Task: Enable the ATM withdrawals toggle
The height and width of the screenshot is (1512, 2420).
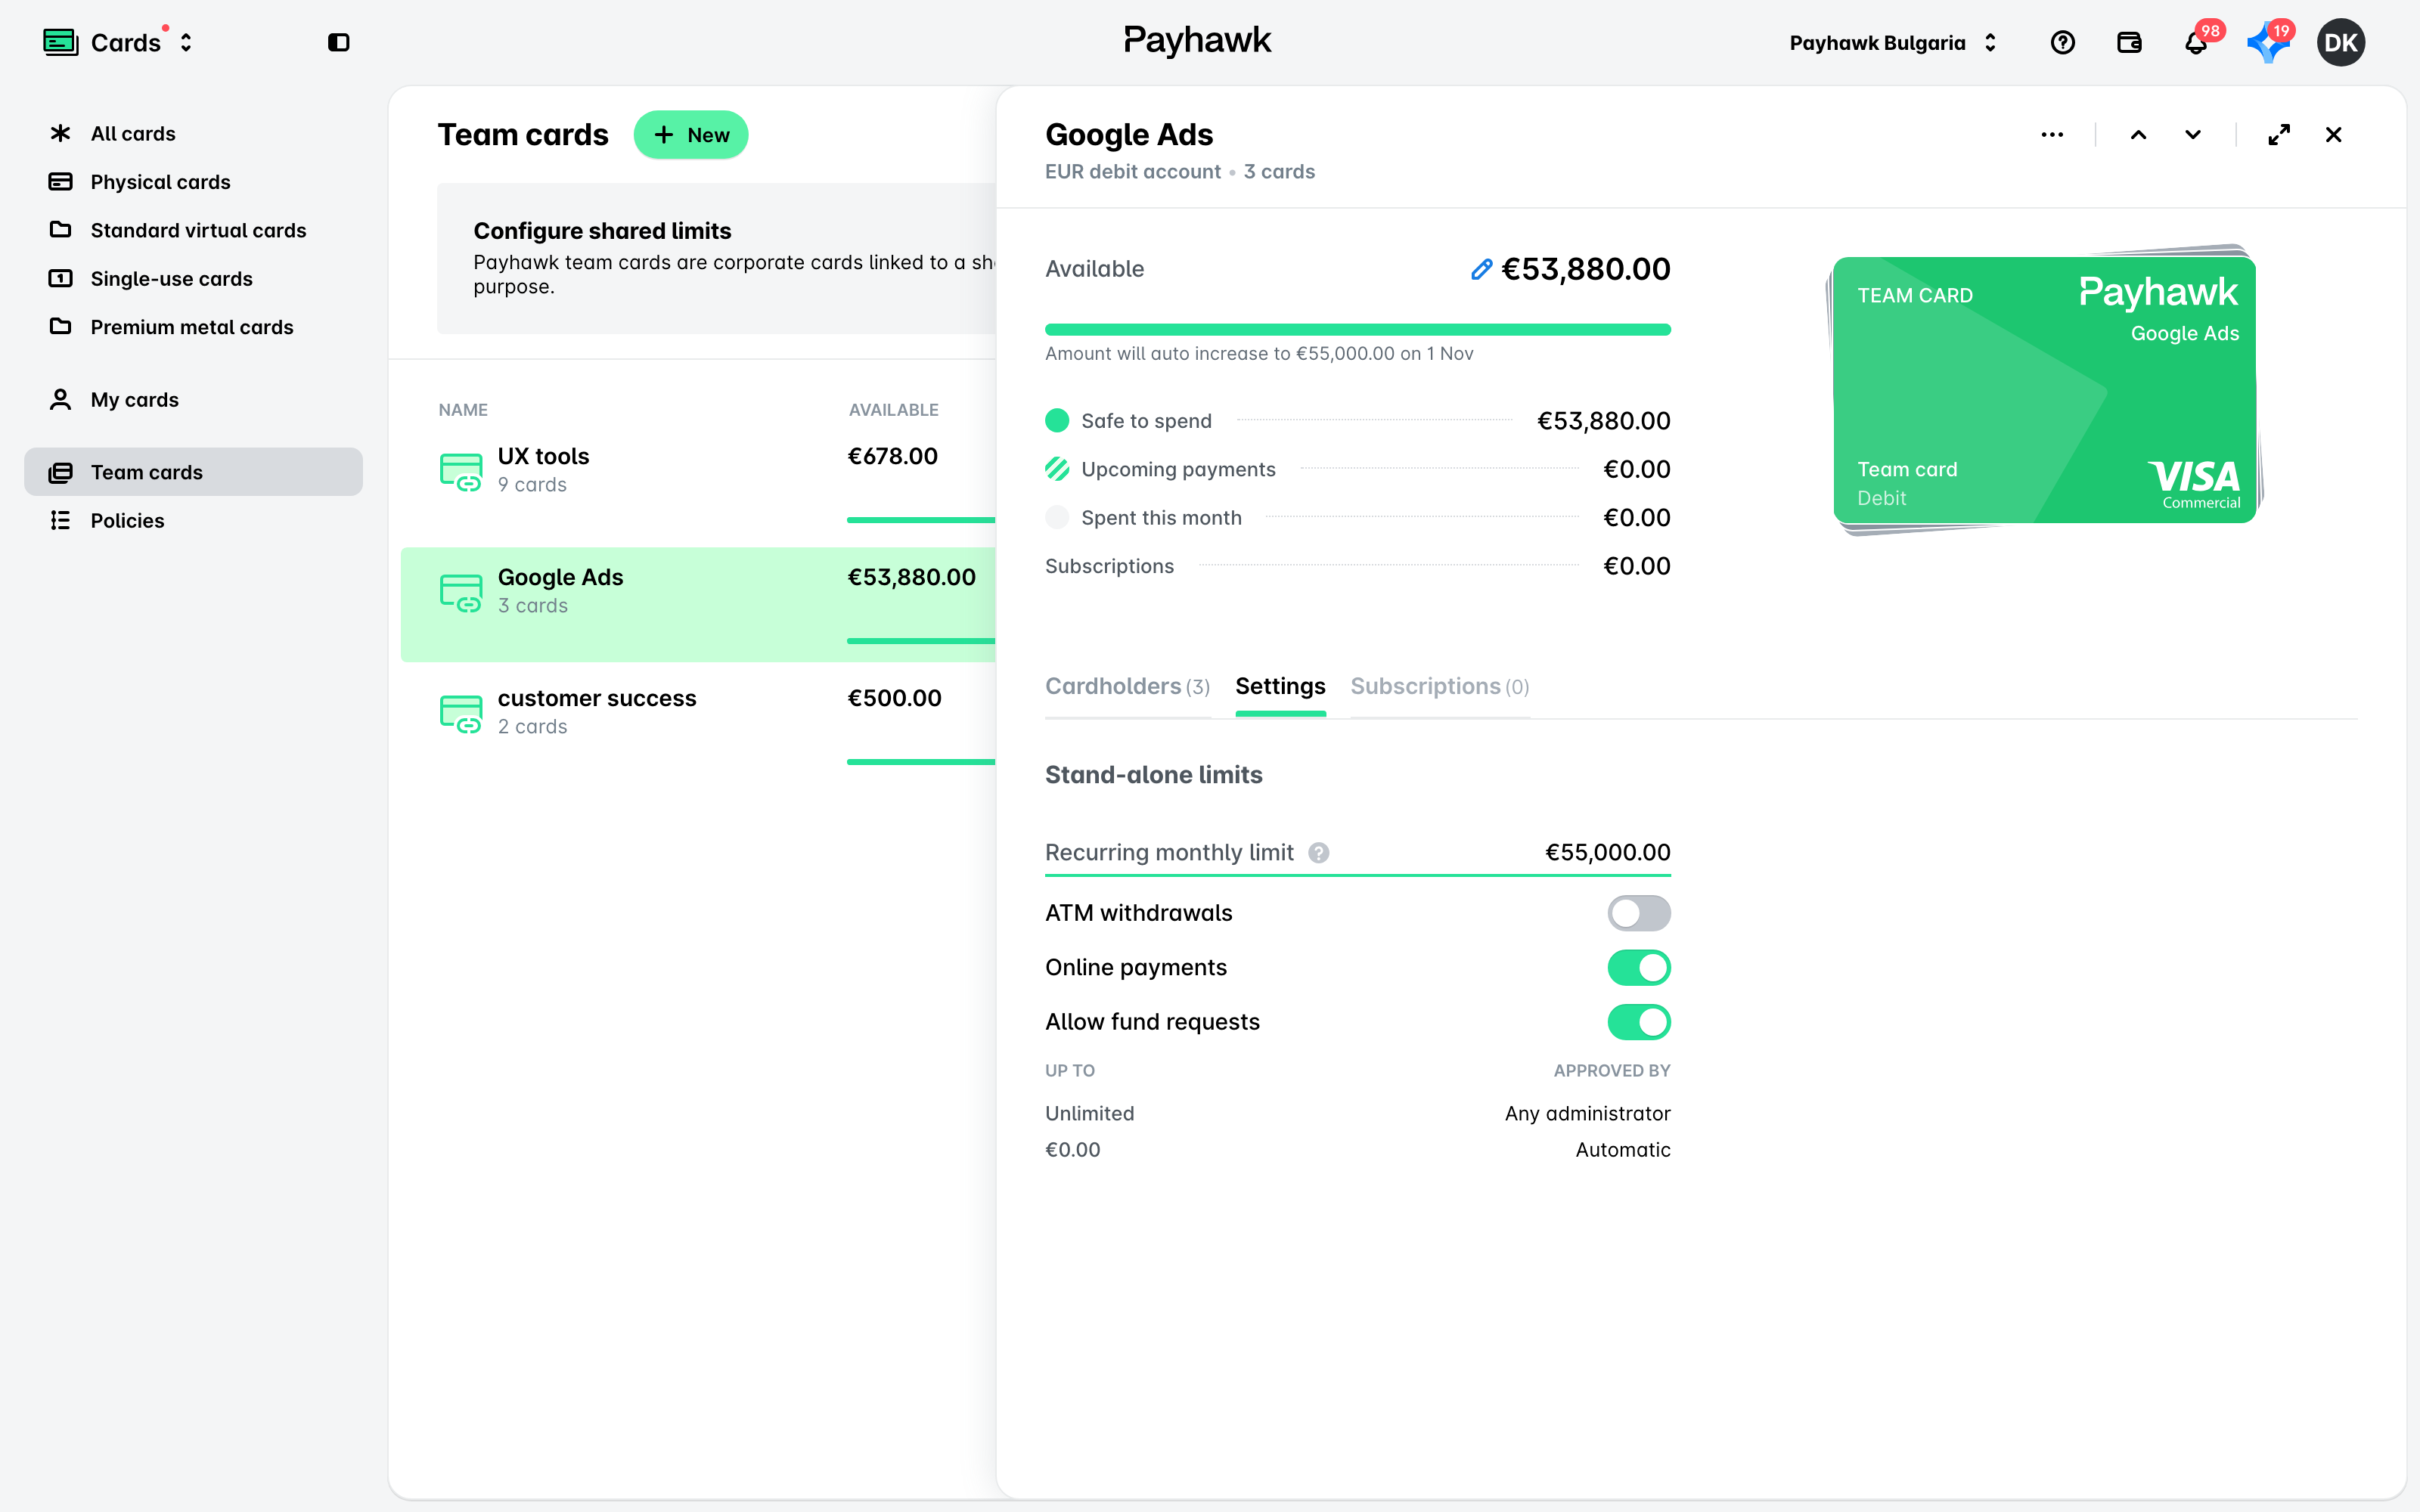Action: [x=1638, y=913]
